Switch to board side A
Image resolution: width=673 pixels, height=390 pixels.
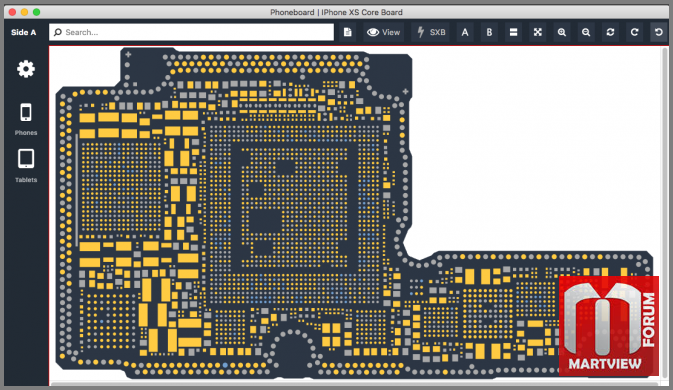[x=465, y=32]
